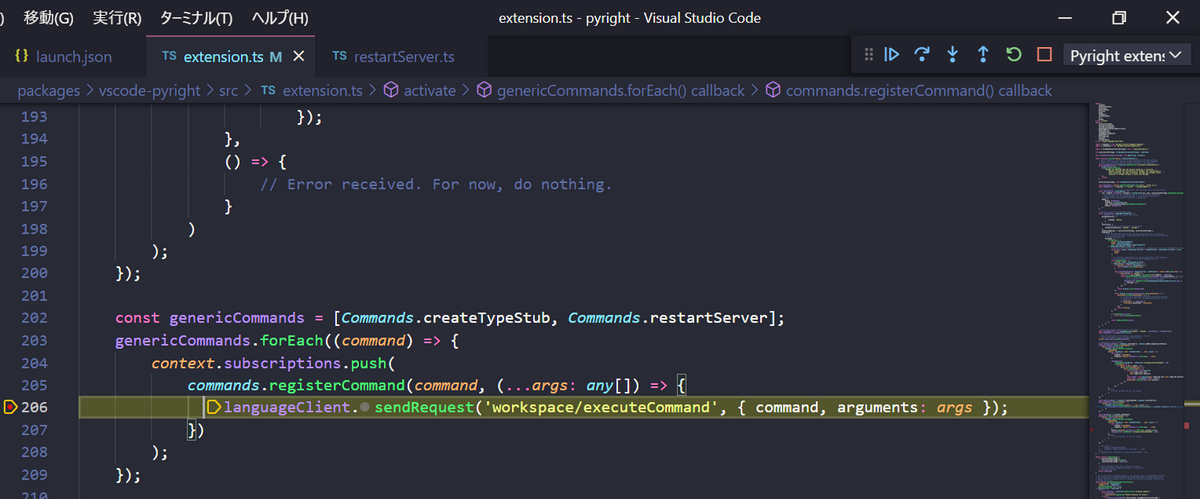Click on 'sendRequest' in line 206
Viewport: 1200px width, 499px height.
(x=424, y=407)
